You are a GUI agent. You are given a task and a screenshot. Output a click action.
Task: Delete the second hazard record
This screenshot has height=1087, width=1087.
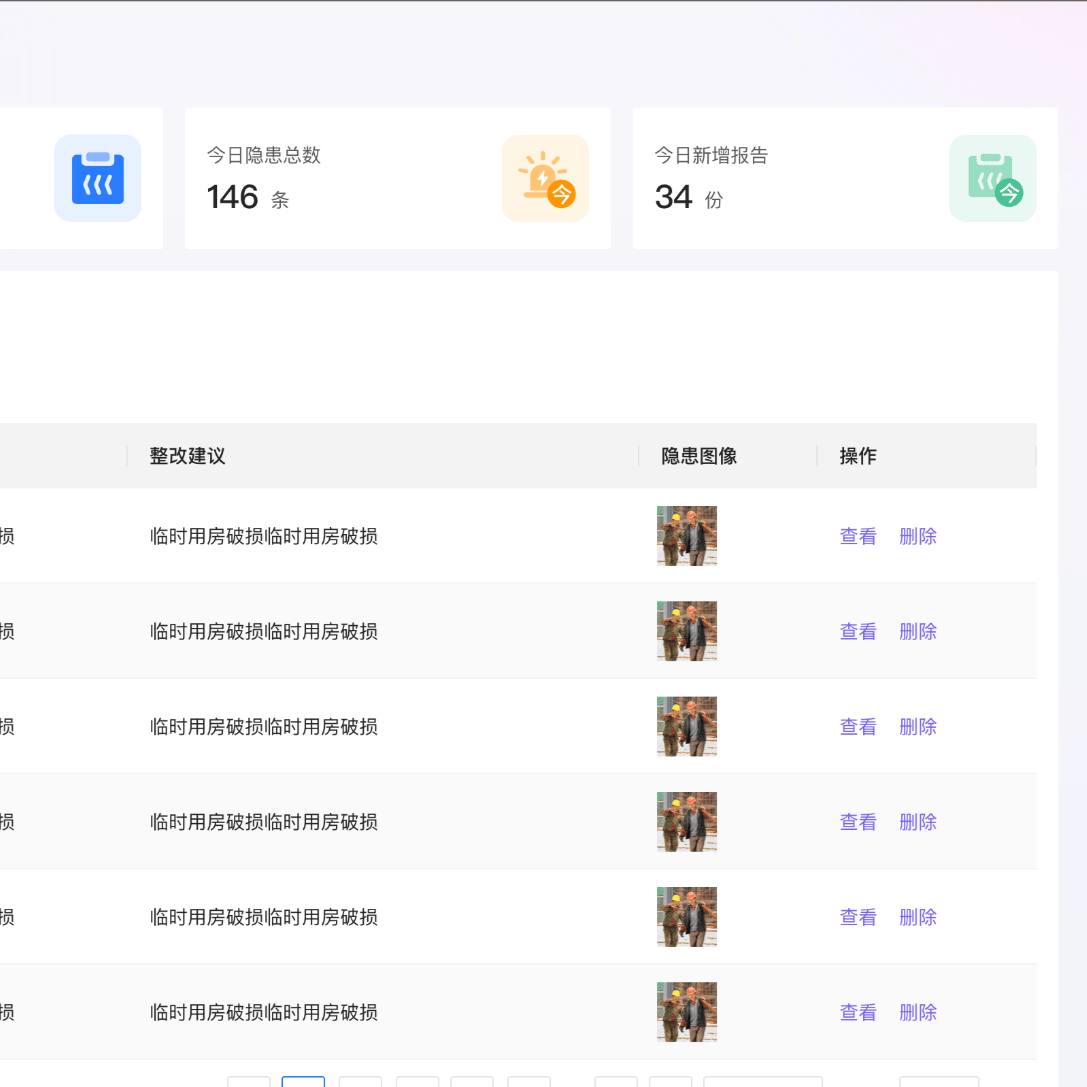pos(917,631)
